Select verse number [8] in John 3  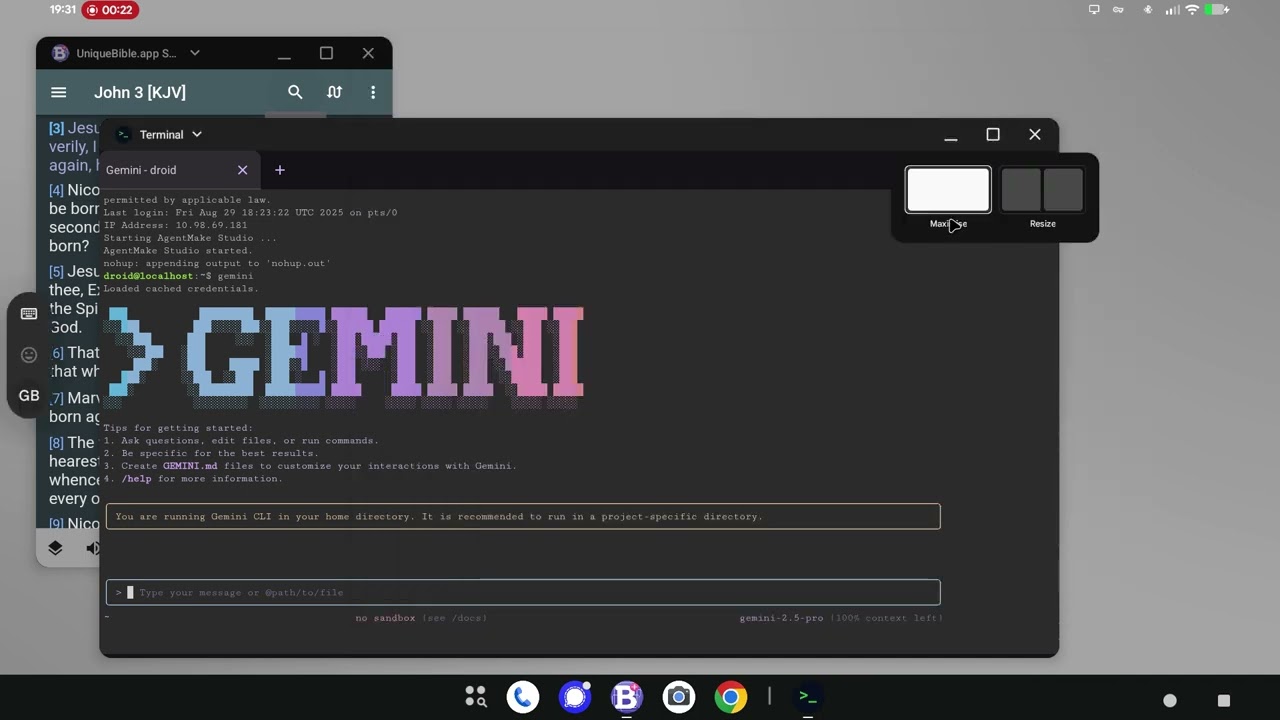click(56, 443)
